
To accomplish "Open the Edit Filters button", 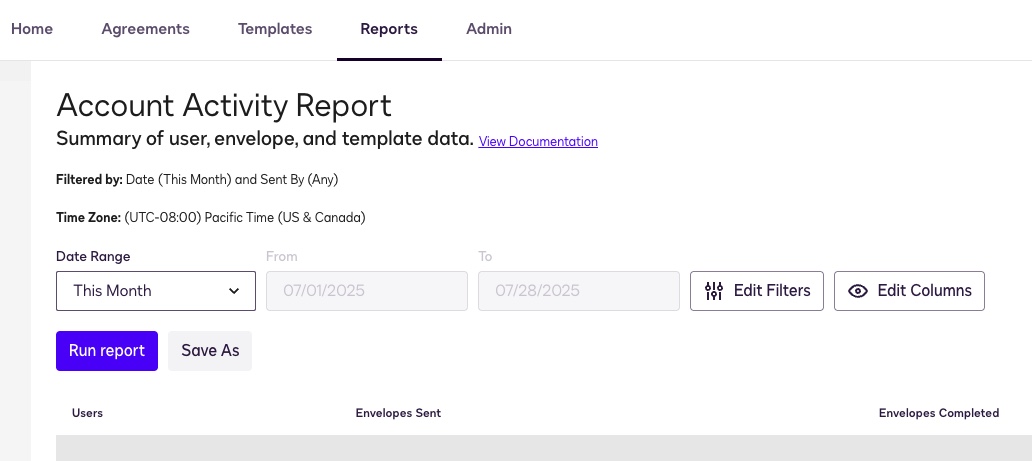I will [x=757, y=291].
